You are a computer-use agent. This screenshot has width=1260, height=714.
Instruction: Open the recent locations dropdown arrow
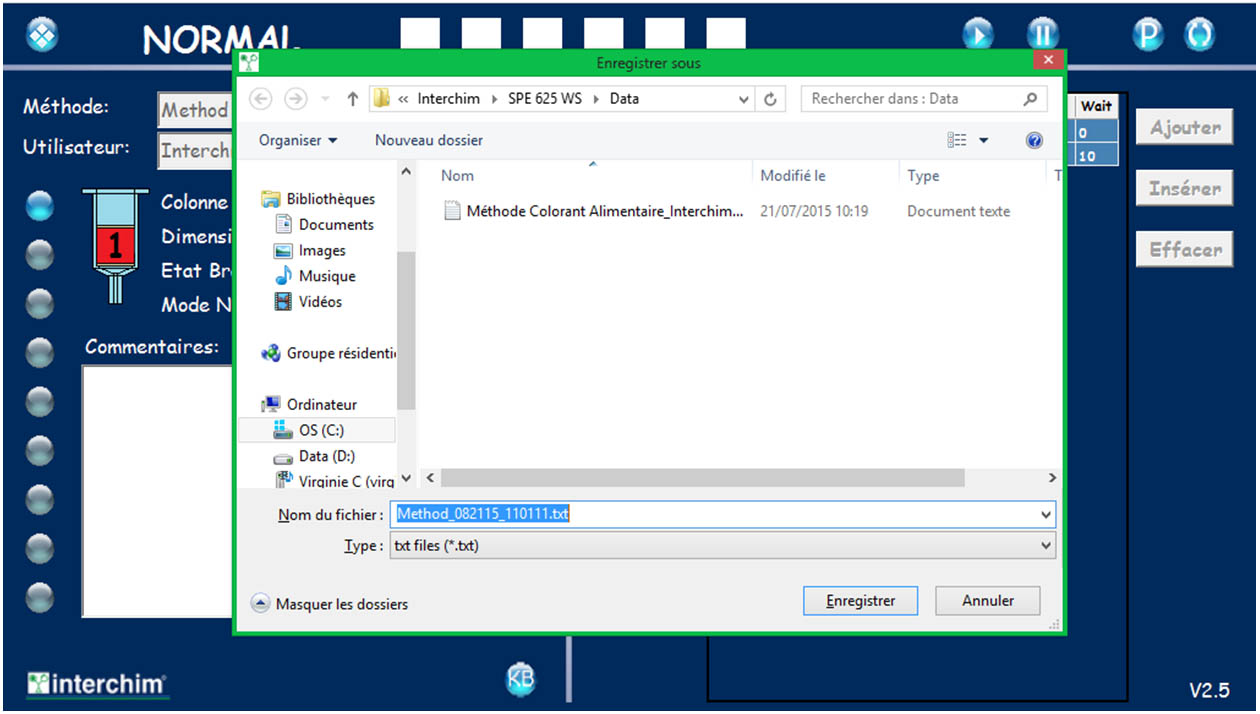[x=325, y=100]
